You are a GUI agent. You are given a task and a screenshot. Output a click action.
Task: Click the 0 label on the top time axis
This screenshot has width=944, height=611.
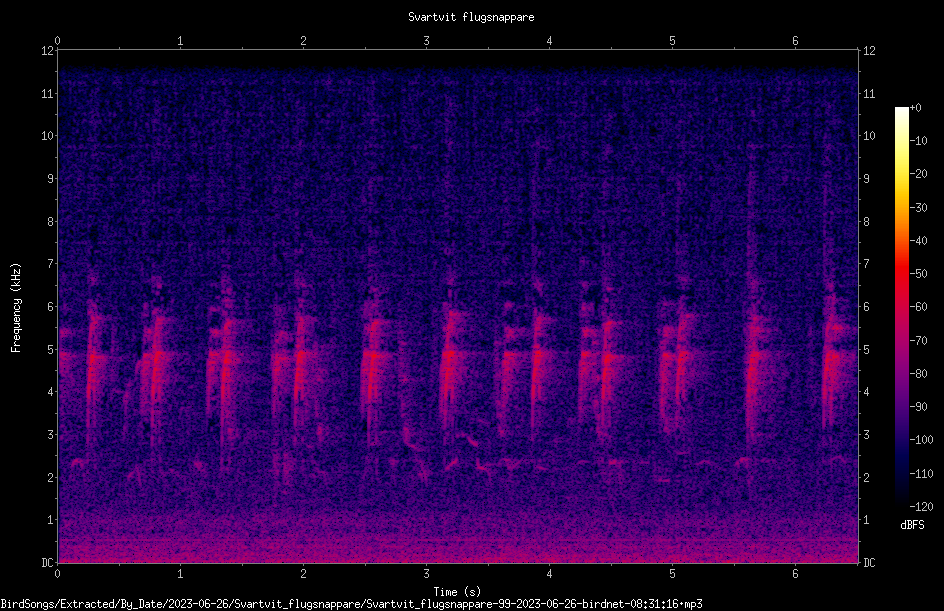click(57, 41)
